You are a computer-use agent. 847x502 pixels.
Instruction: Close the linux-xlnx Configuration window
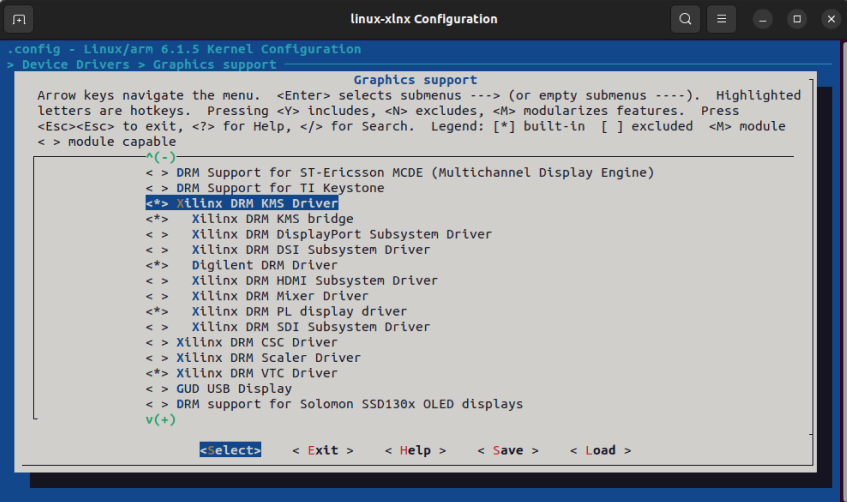[831, 19]
